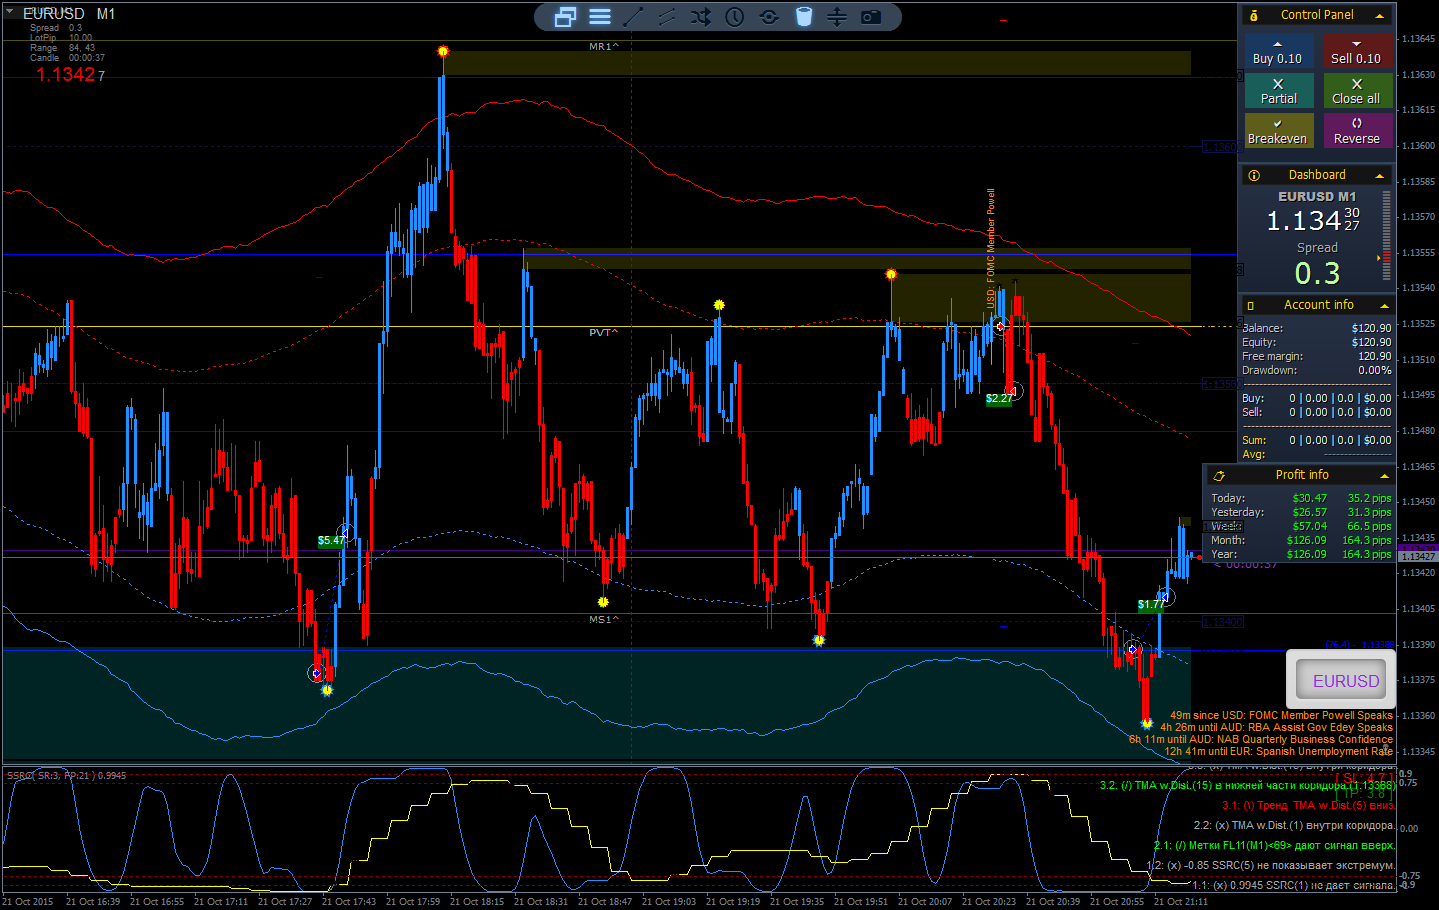Open the three-lines list toolbar icon

coord(600,17)
